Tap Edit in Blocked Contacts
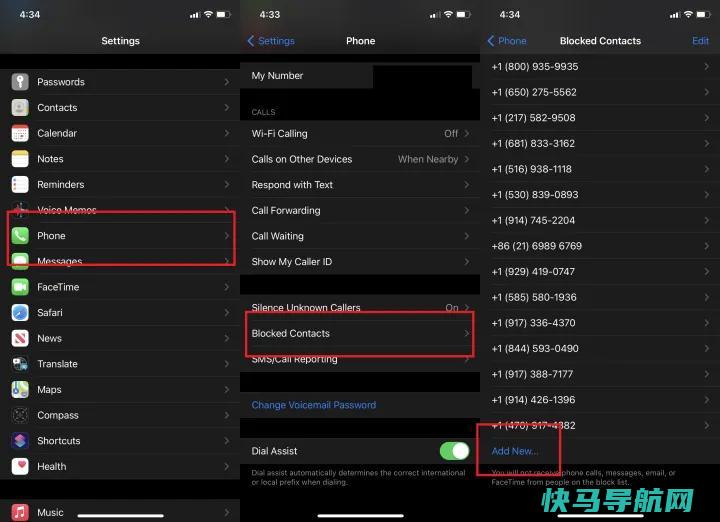 click(x=700, y=41)
